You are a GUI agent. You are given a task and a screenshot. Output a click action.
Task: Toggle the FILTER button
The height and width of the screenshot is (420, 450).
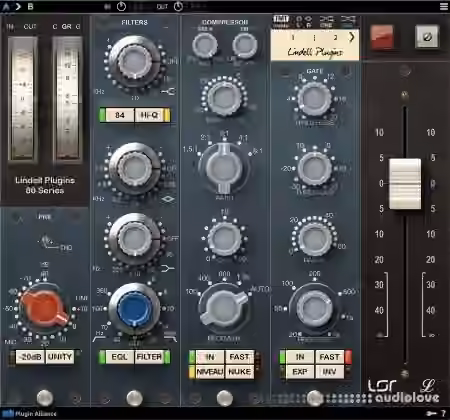[x=149, y=357]
